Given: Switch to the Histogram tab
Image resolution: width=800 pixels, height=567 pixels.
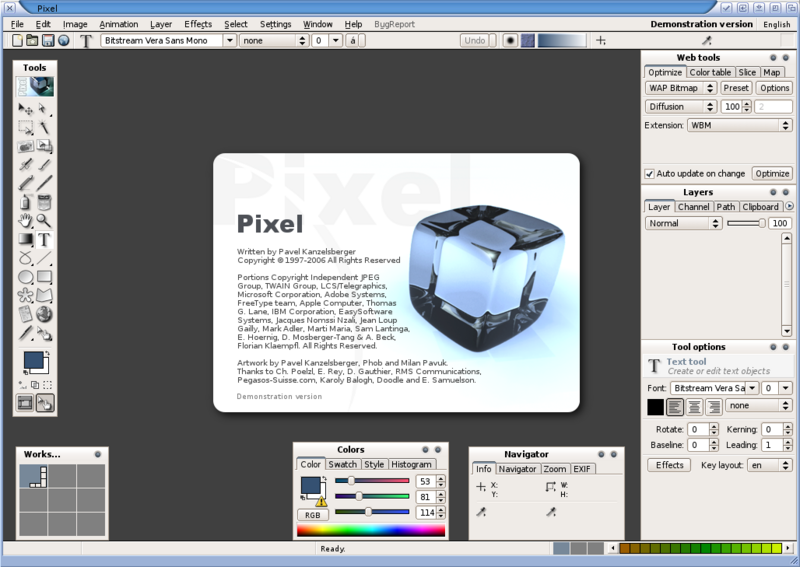Looking at the screenshot, I should tap(411, 464).
